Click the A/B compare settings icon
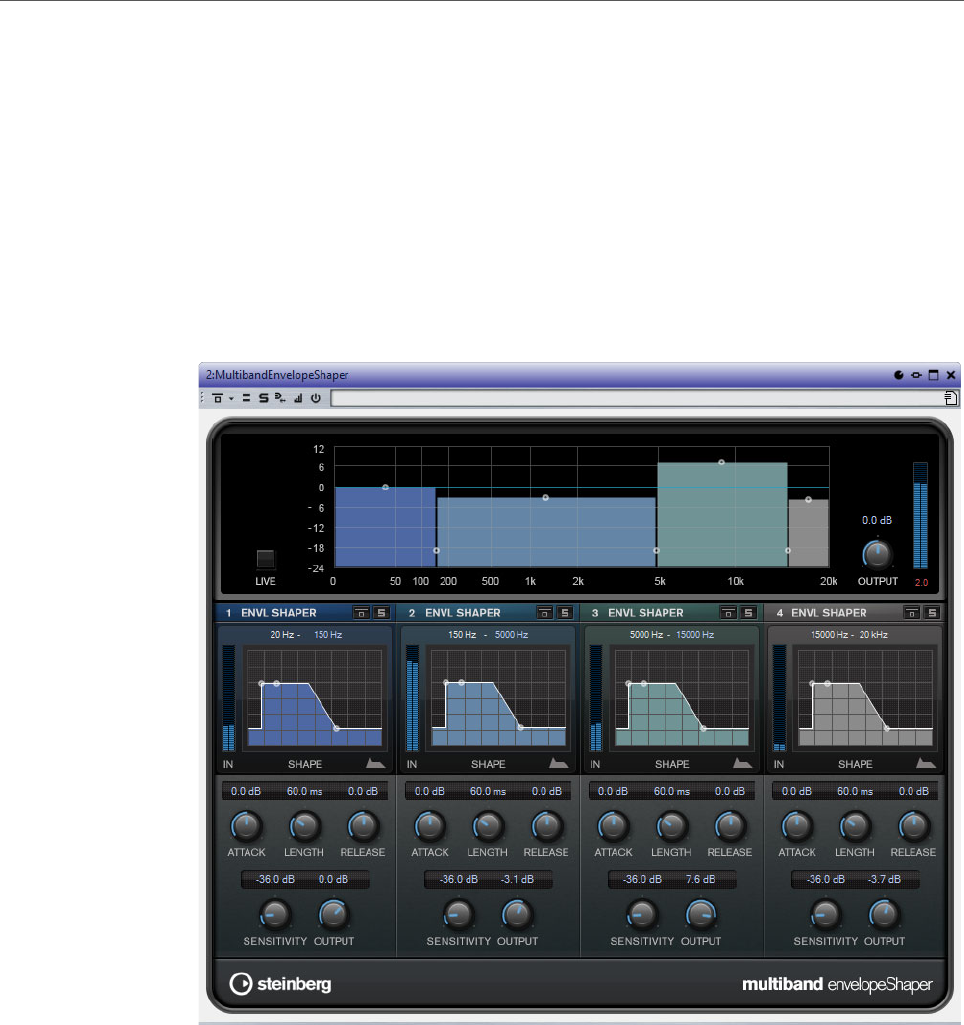The image size is (964, 1025). pos(246,397)
